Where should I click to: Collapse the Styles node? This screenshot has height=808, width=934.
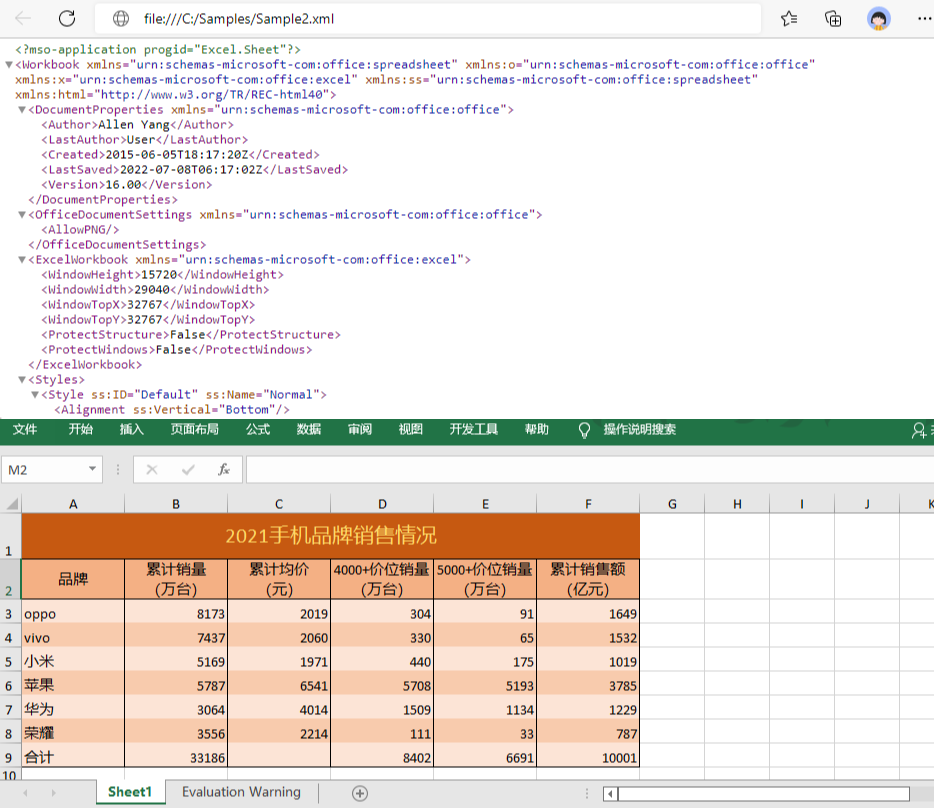click(x=22, y=380)
